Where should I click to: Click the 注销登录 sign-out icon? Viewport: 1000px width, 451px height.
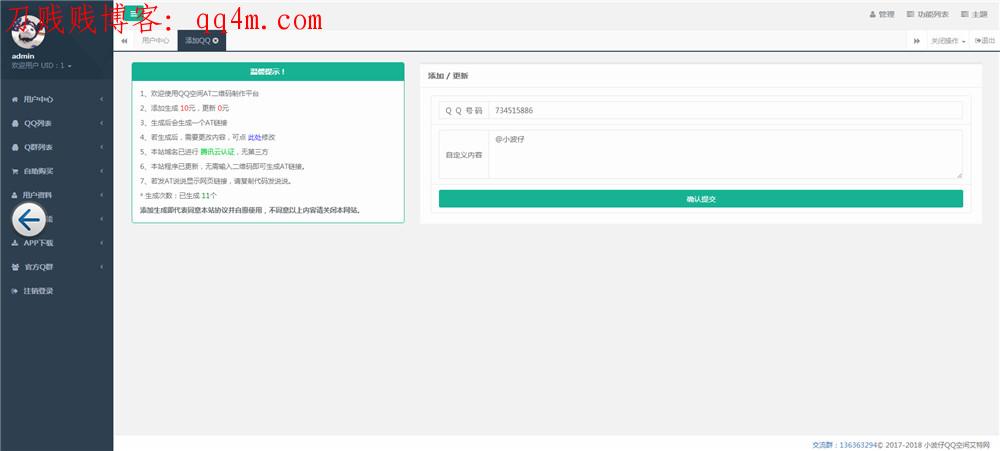pyautogui.click(x=15, y=291)
